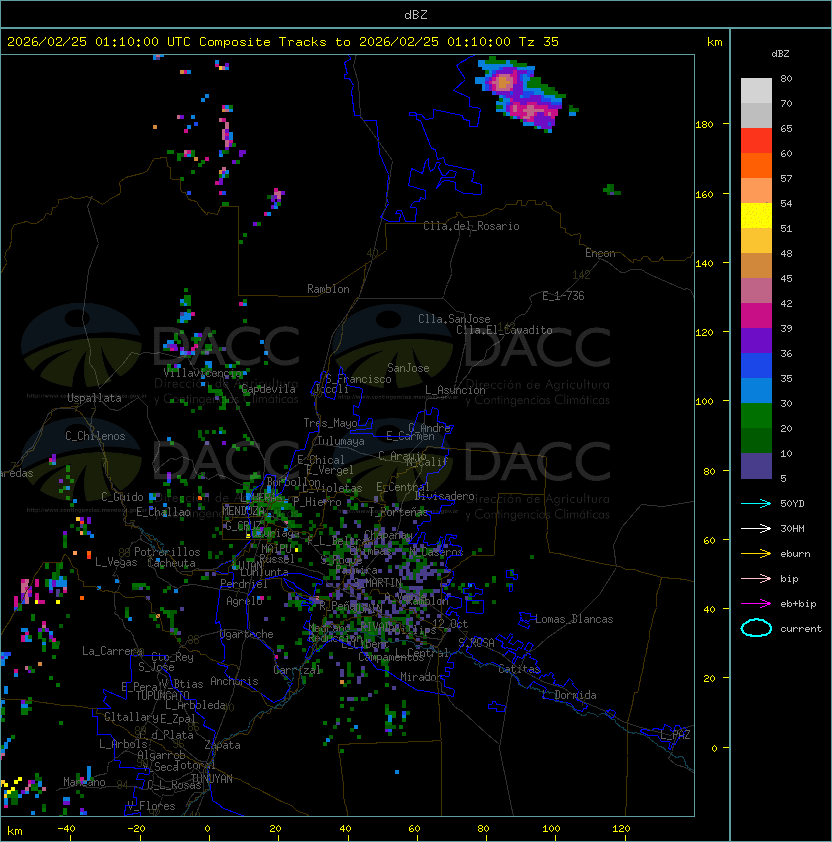
Task: Click the pink bip arrow in legend
Action: coord(756,578)
